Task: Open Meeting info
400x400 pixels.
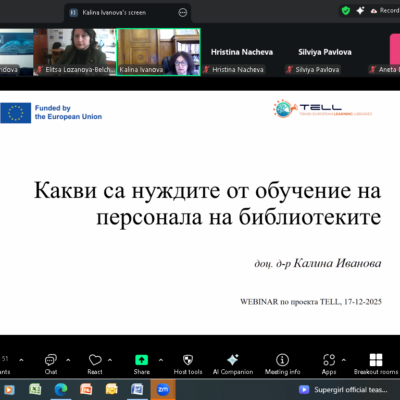Action: coord(282,364)
